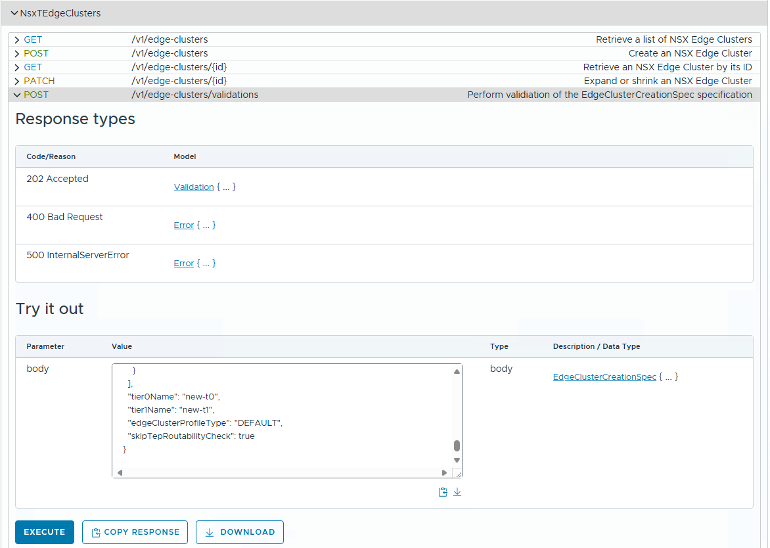Image resolution: width=770 pixels, height=548 pixels.
Task: Click inside the body JSON text area
Action: point(280,420)
